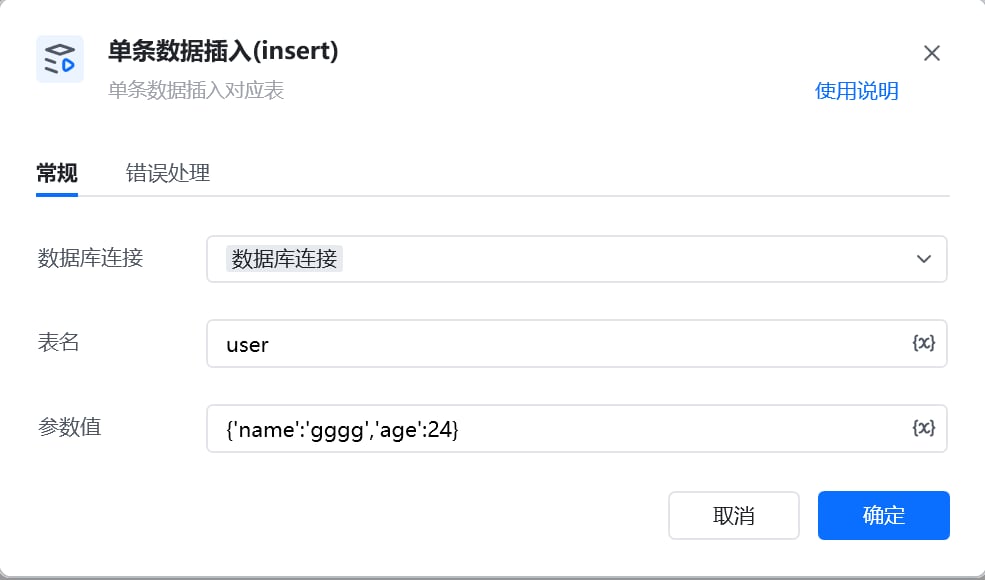The image size is (985, 580).
Task: Click the 取消 cancel button
Action: pyautogui.click(x=734, y=515)
